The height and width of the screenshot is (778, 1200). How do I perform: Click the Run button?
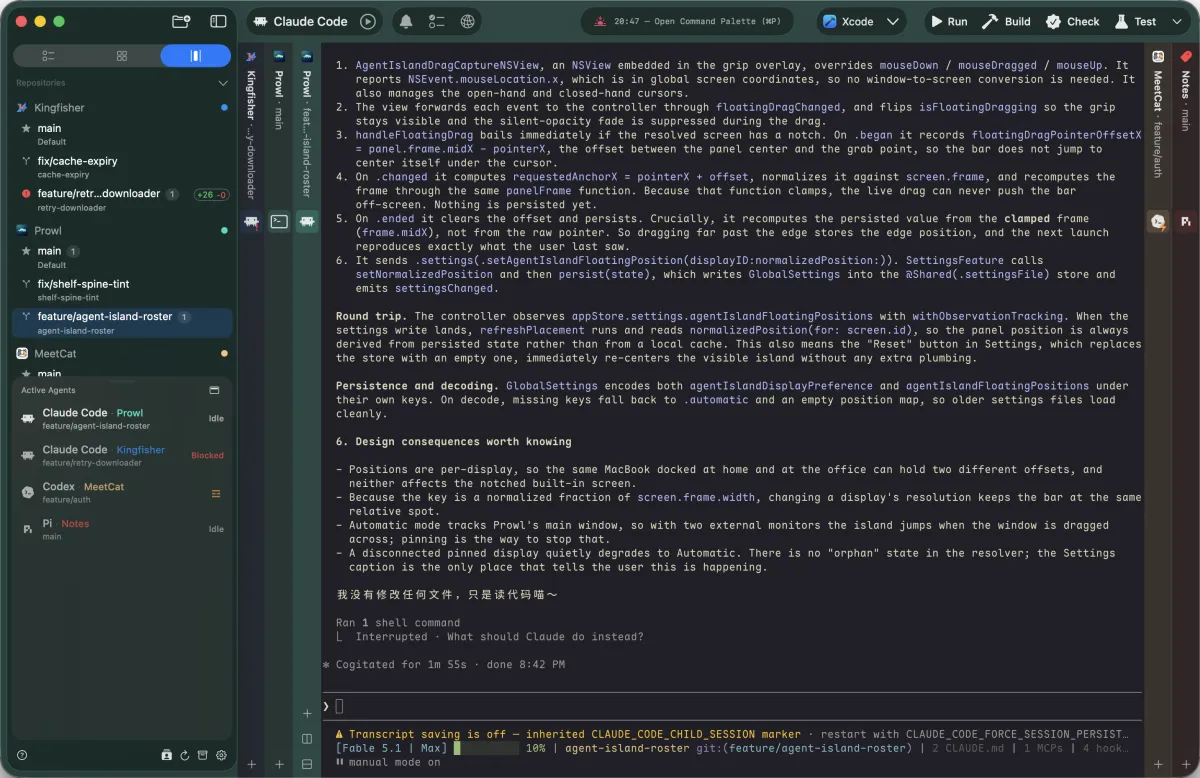pyautogui.click(x=948, y=21)
